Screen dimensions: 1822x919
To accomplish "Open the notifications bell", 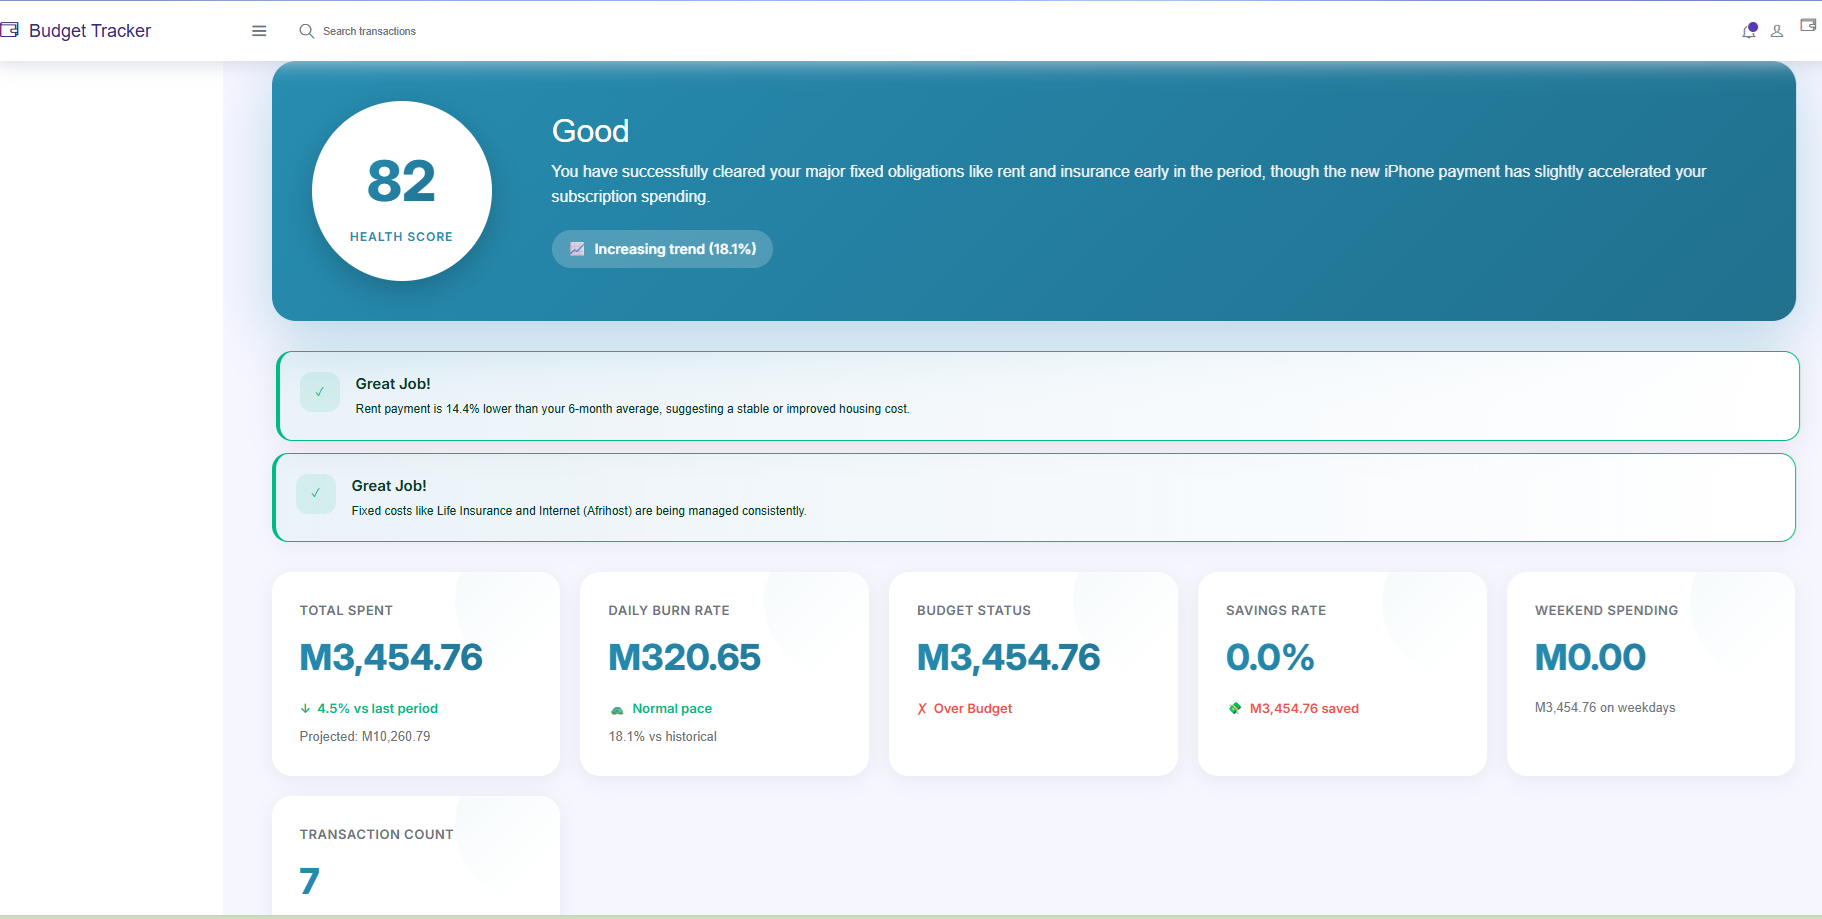I will tap(1749, 31).
